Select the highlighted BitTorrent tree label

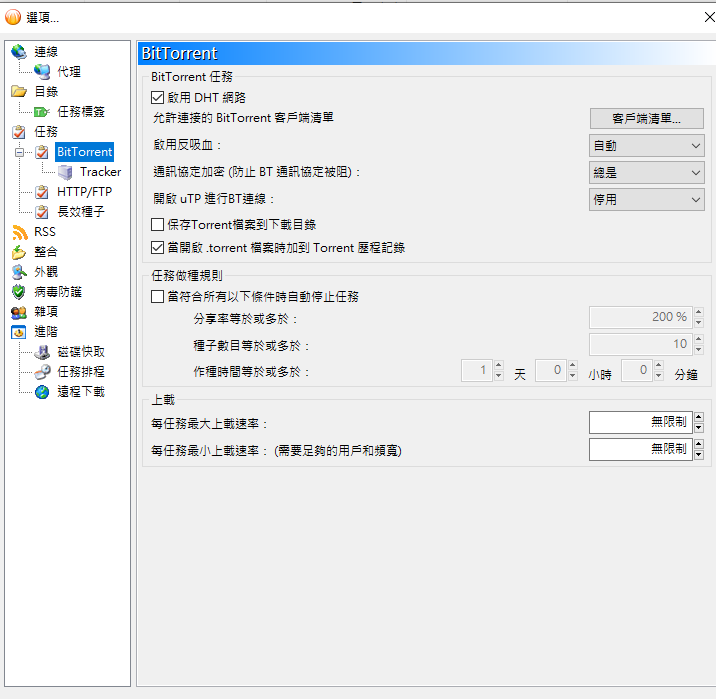tap(84, 152)
